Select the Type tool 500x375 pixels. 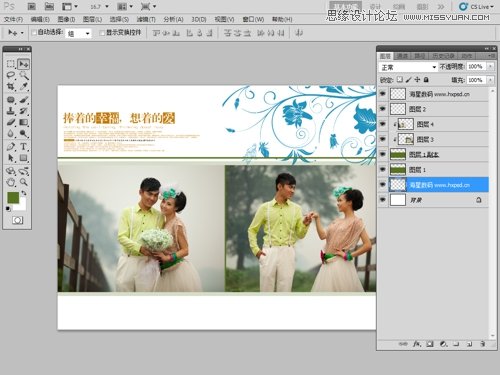point(23,146)
